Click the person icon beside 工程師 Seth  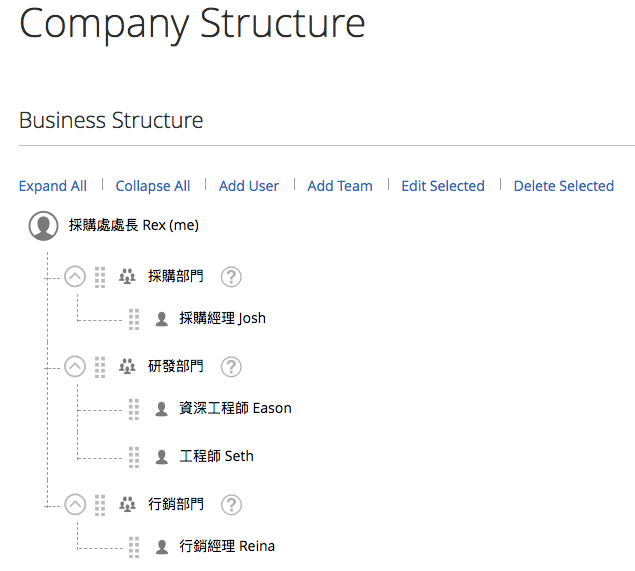(x=162, y=457)
